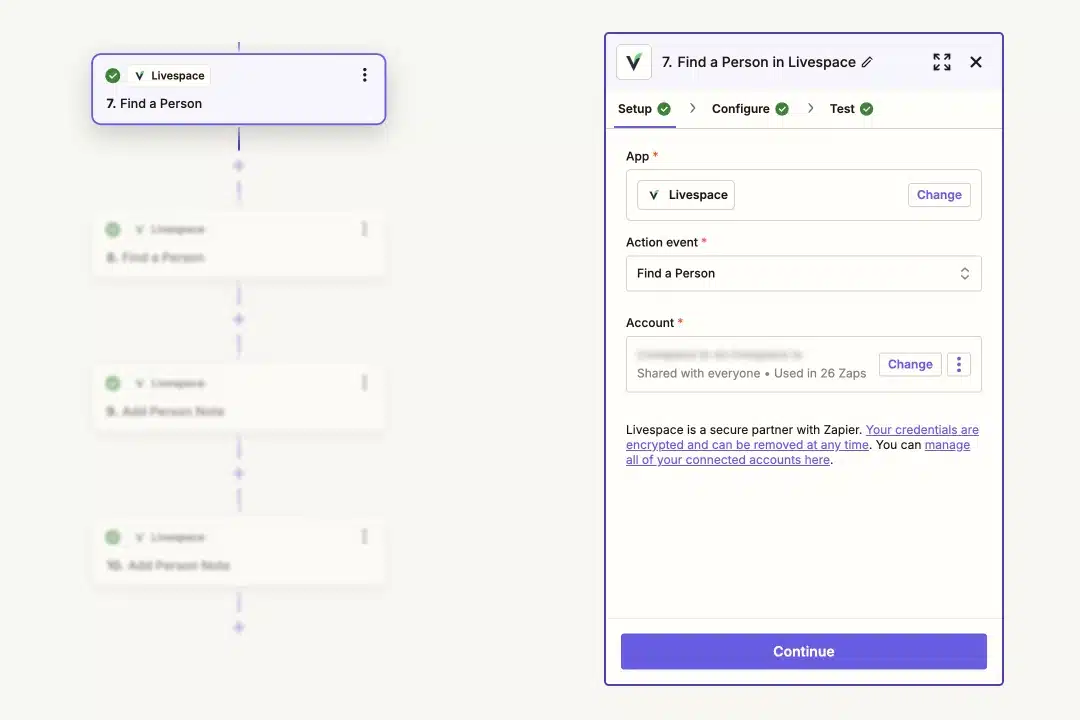The width and height of the screenshot is (1080, 720).
Task: Add a step using plus below step 8
Action: point(238,319)
